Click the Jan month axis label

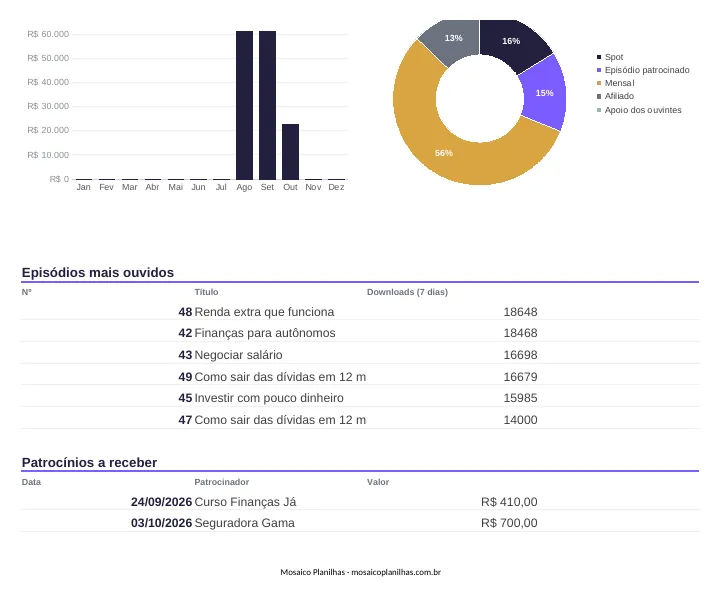[83, 187]
